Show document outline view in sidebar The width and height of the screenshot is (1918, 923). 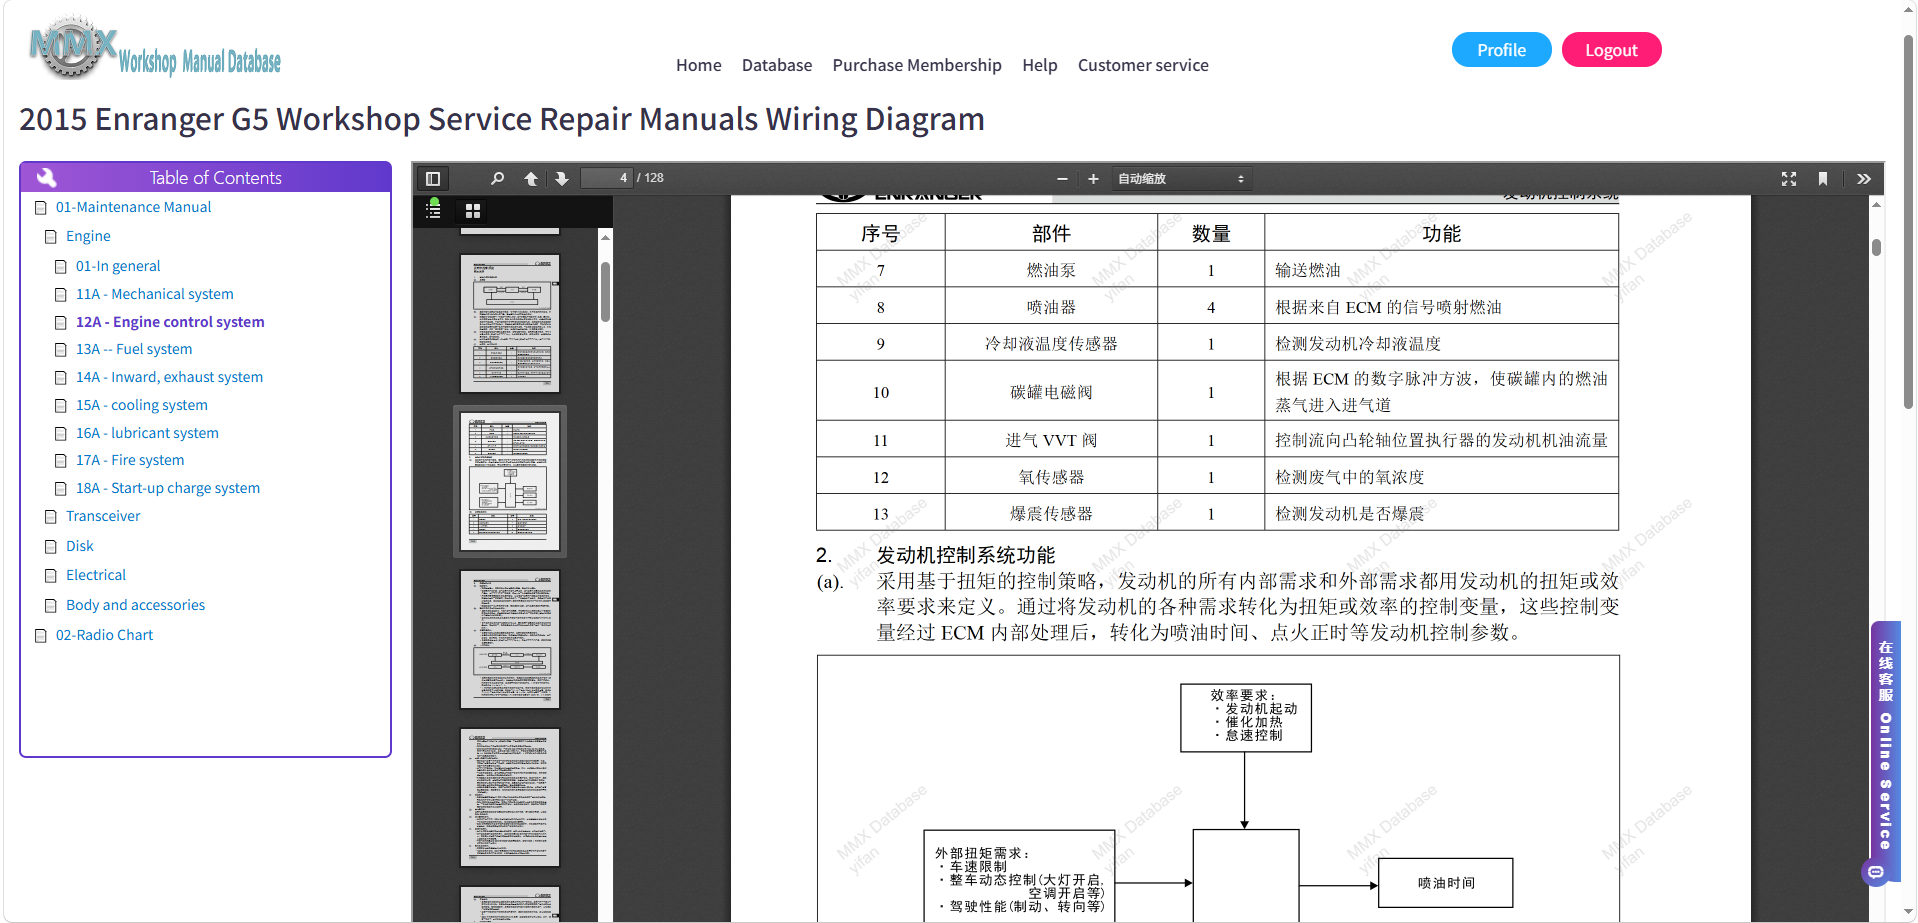pyautogui.click(x=434, y=210)
